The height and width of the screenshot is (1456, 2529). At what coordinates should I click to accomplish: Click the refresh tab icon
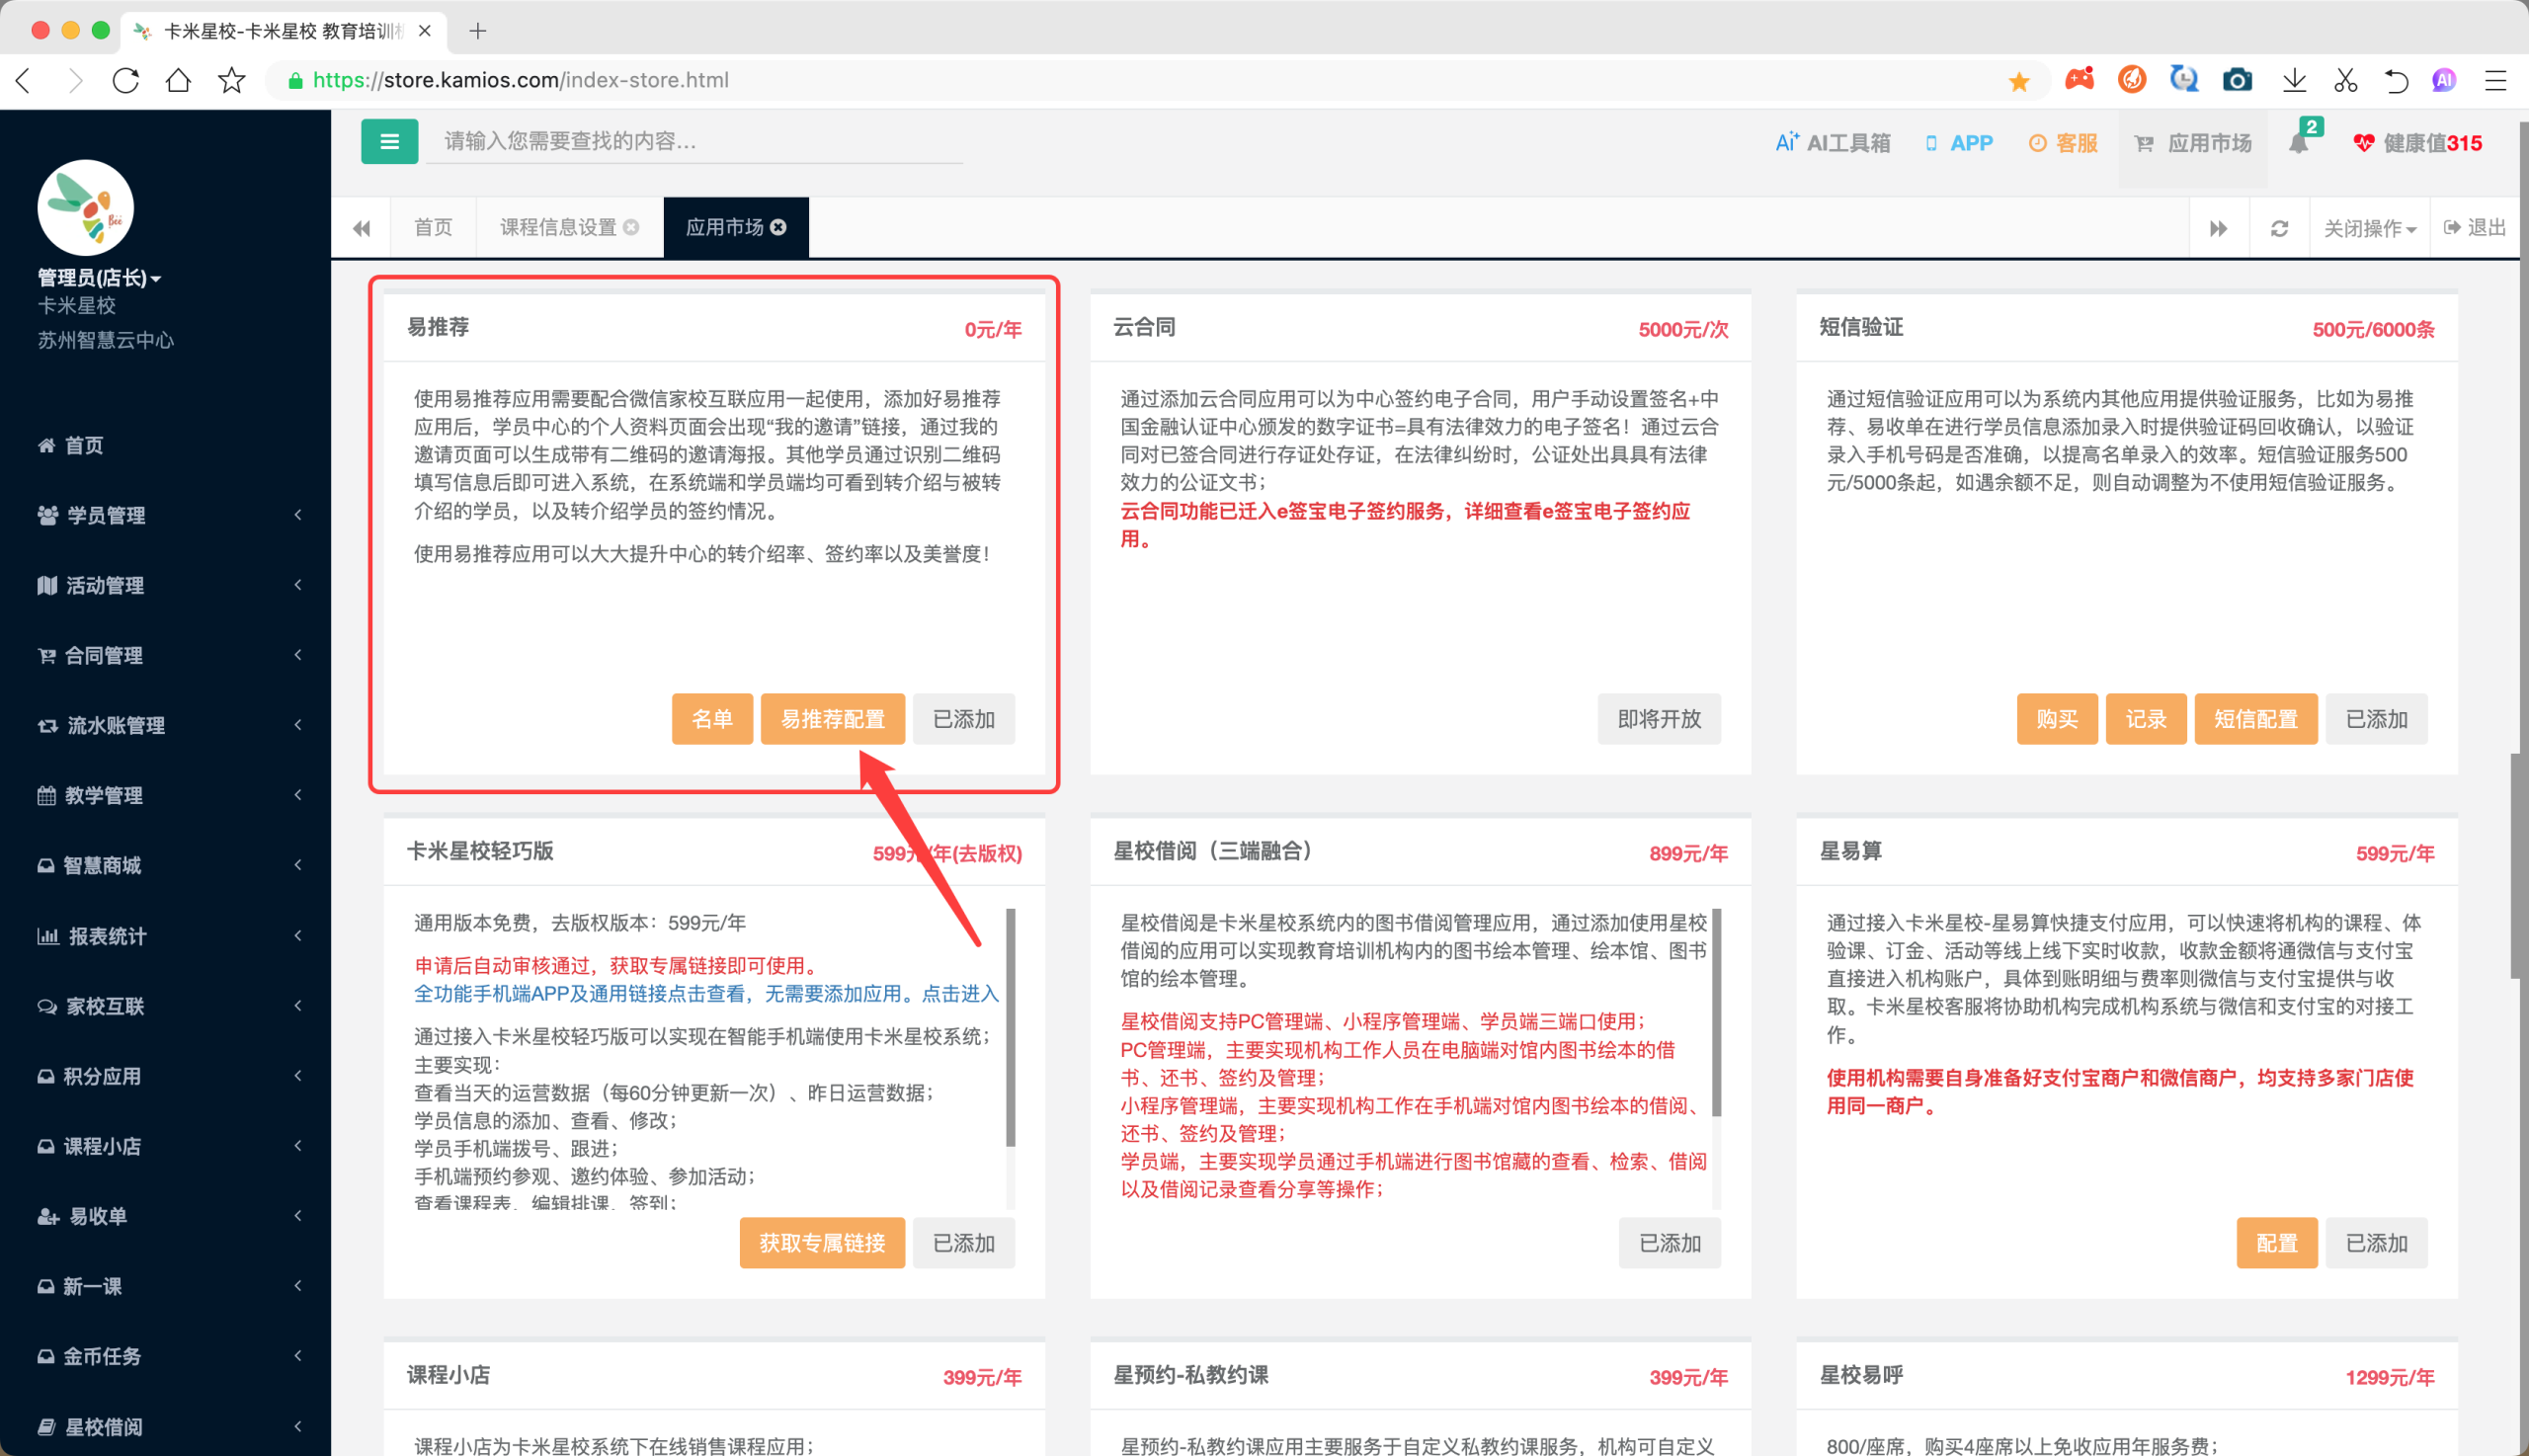[2279, 228]
